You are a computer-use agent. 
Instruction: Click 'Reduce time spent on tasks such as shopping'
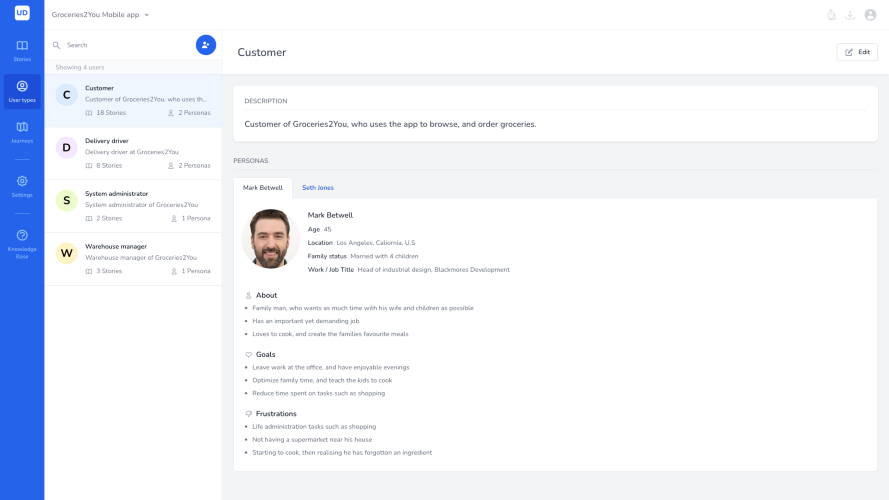point(319,393)
